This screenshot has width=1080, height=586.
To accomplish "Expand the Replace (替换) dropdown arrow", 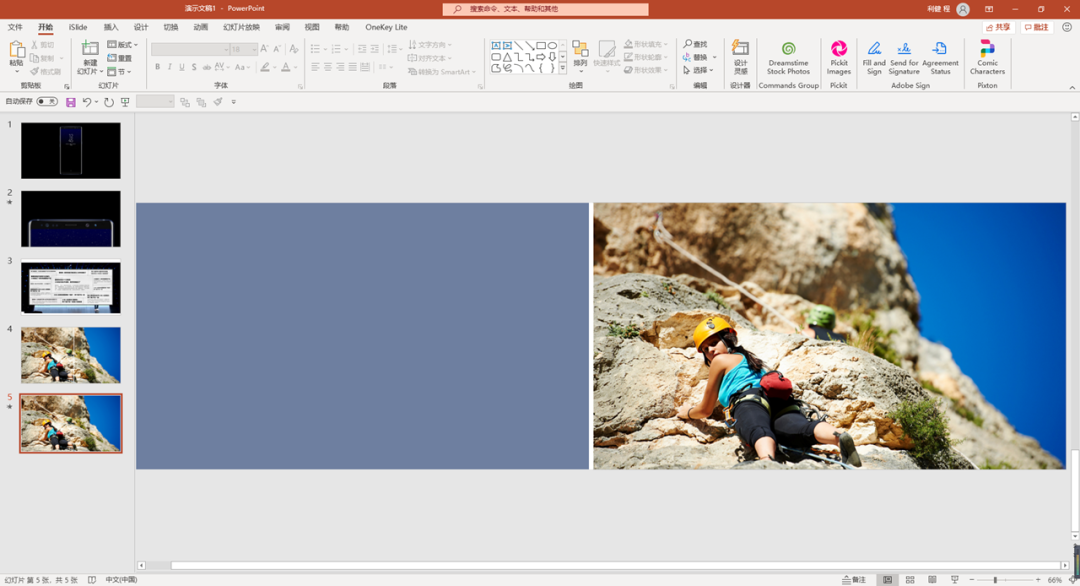I will (714, 57).
